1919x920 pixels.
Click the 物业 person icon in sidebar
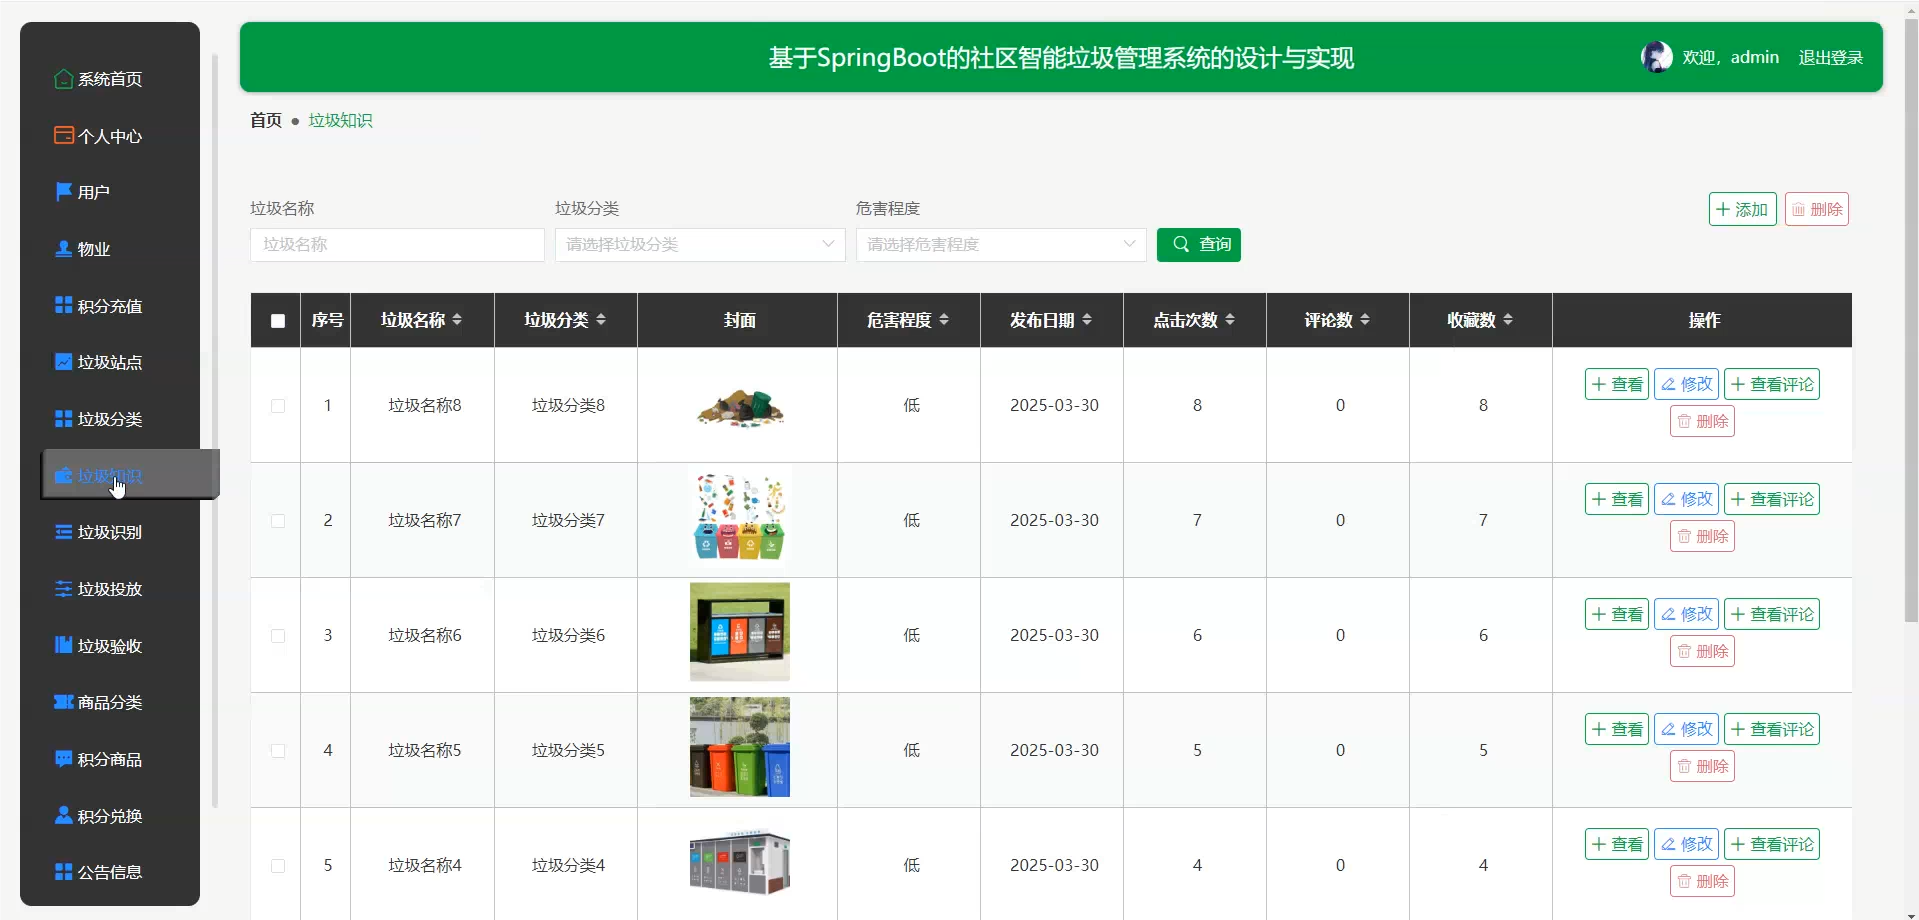point(64,249)
